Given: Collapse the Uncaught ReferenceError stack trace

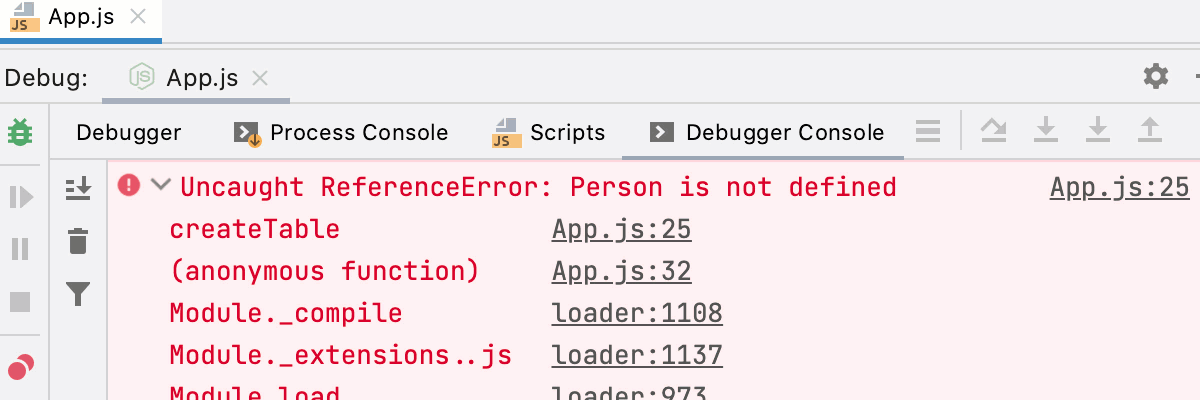Looking at the screenshot, I should point(160,186).
